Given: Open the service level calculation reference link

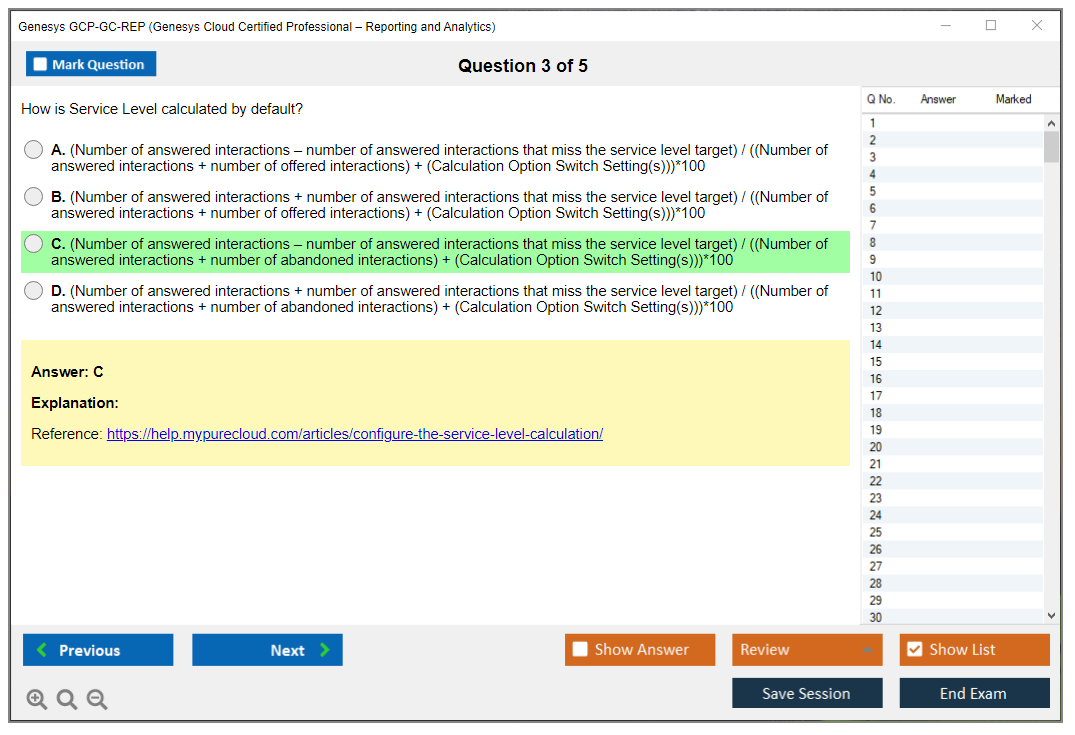Looking at the screenshot, I should (x=354, y=434).
